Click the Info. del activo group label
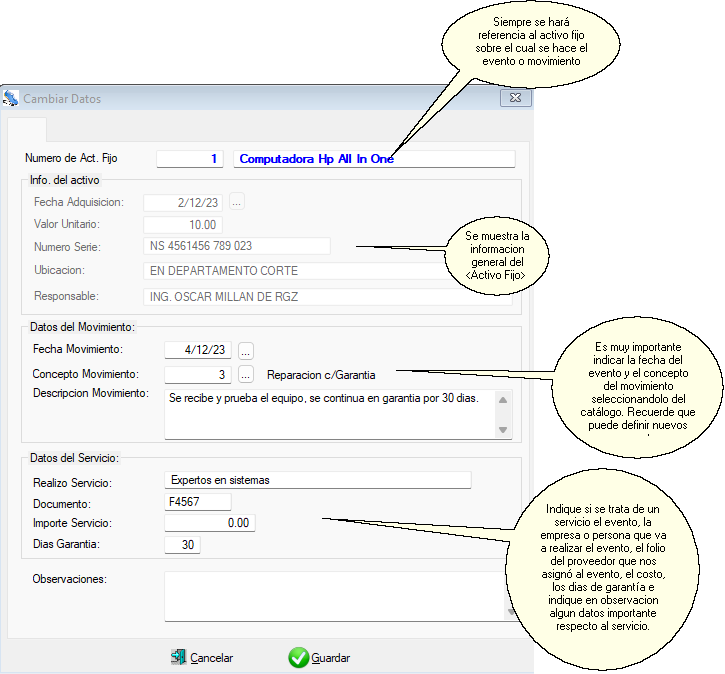This screenshot has width=725, height=674. 65,180
